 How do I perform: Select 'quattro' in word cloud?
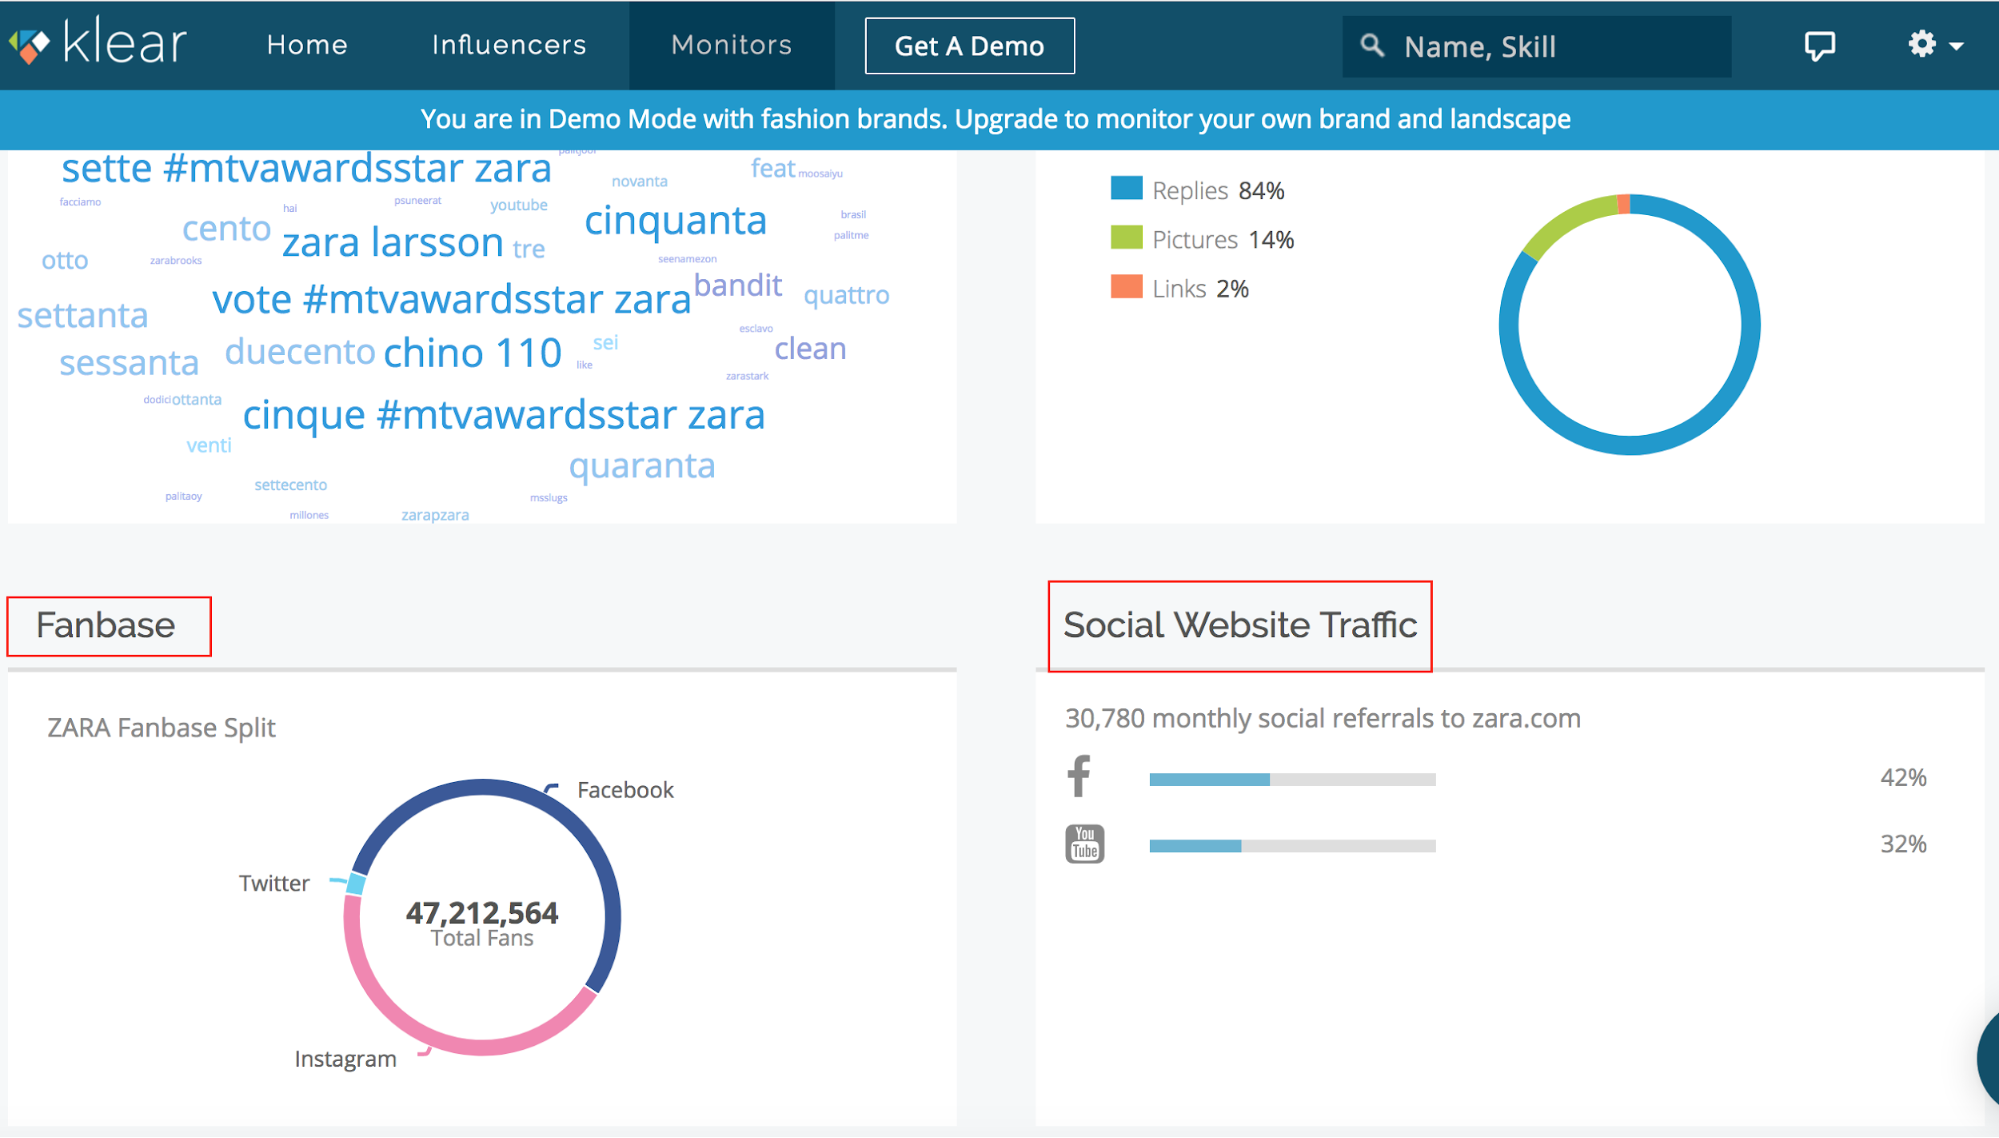[x=846, y=296]
